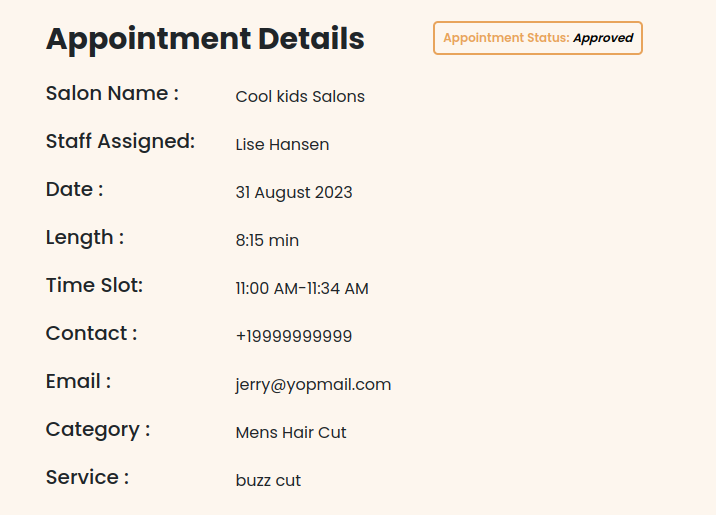The height and width of the screenshot is (515, 716).
Task: Click the Staff Assigned label
Action: pos(120,142)
